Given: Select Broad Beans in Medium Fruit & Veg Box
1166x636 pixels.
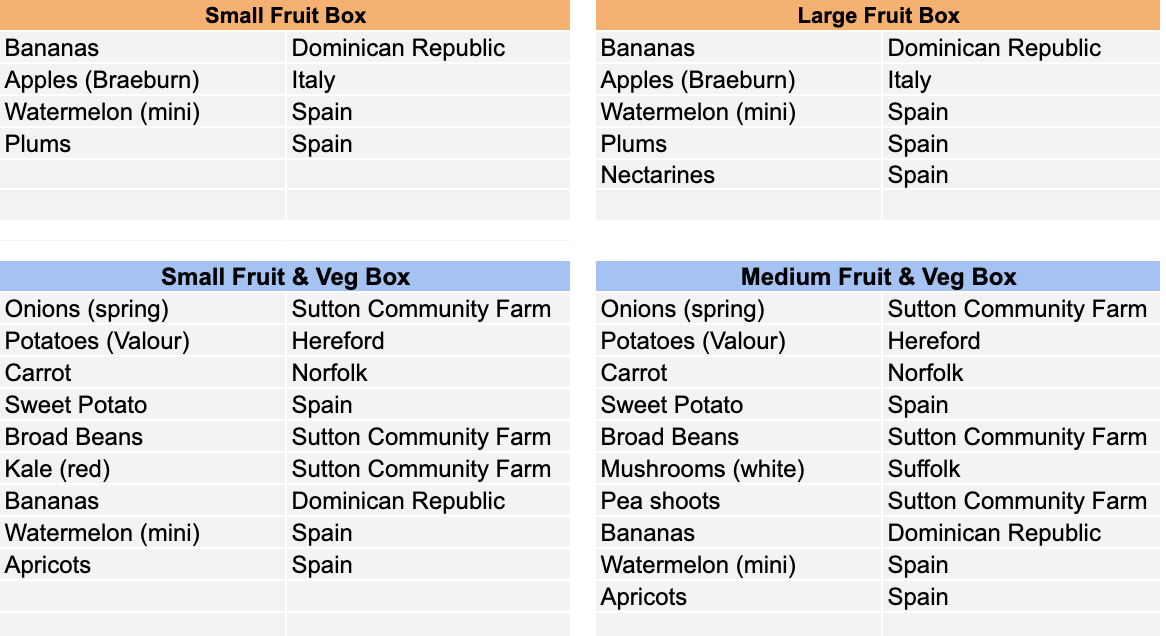Looking at the screenshot, I should [x=738, y=437].
